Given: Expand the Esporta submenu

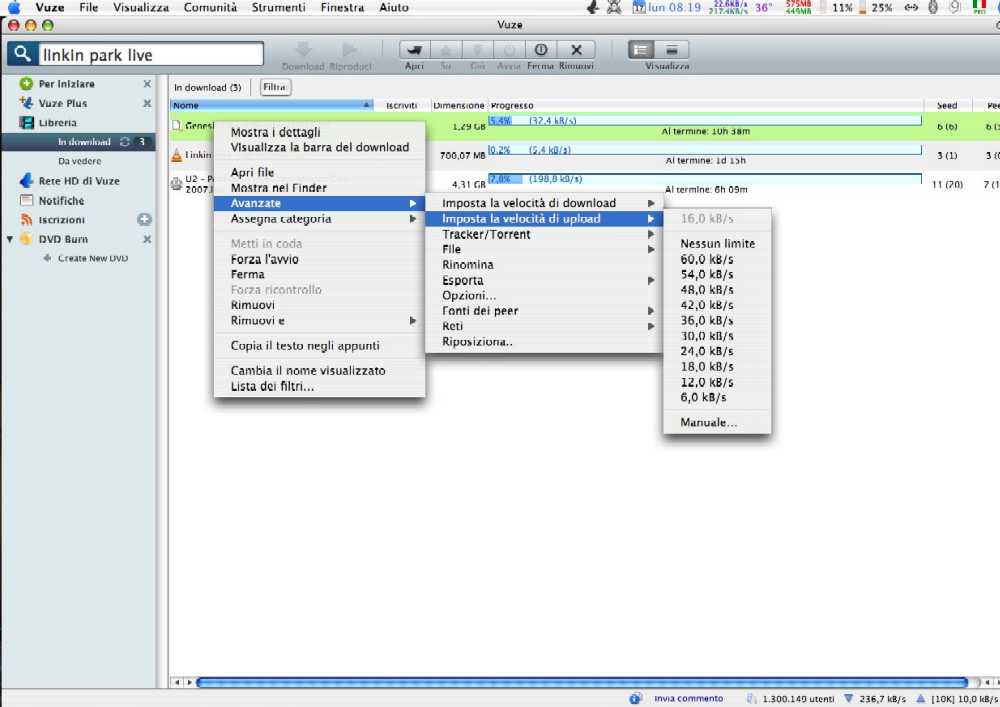Looking at the screenshot, I should tap(544, 281).
